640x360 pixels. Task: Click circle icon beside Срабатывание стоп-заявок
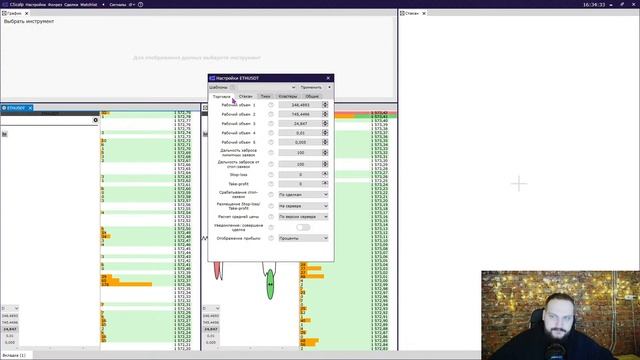pyautogui.click(x=271, y=194)
